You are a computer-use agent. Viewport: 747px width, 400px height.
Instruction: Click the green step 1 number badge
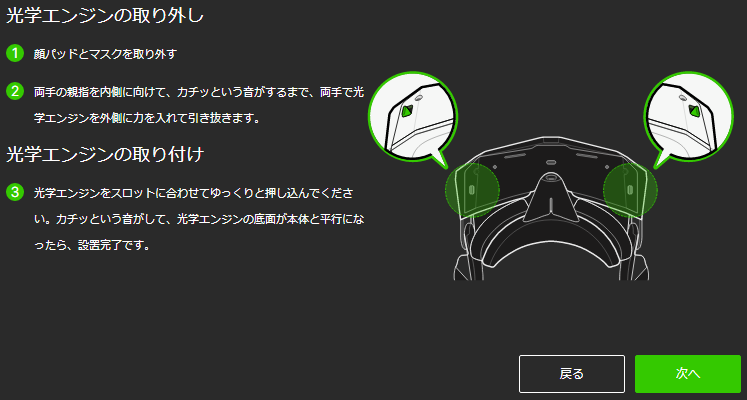(15, 53)
